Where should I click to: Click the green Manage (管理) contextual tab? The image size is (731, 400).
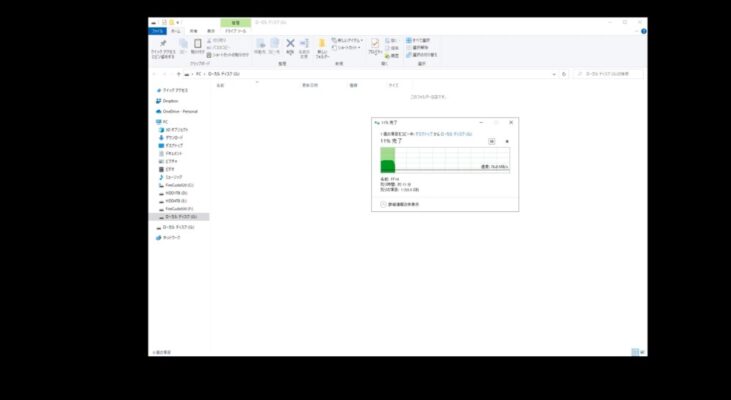[235, 22]
